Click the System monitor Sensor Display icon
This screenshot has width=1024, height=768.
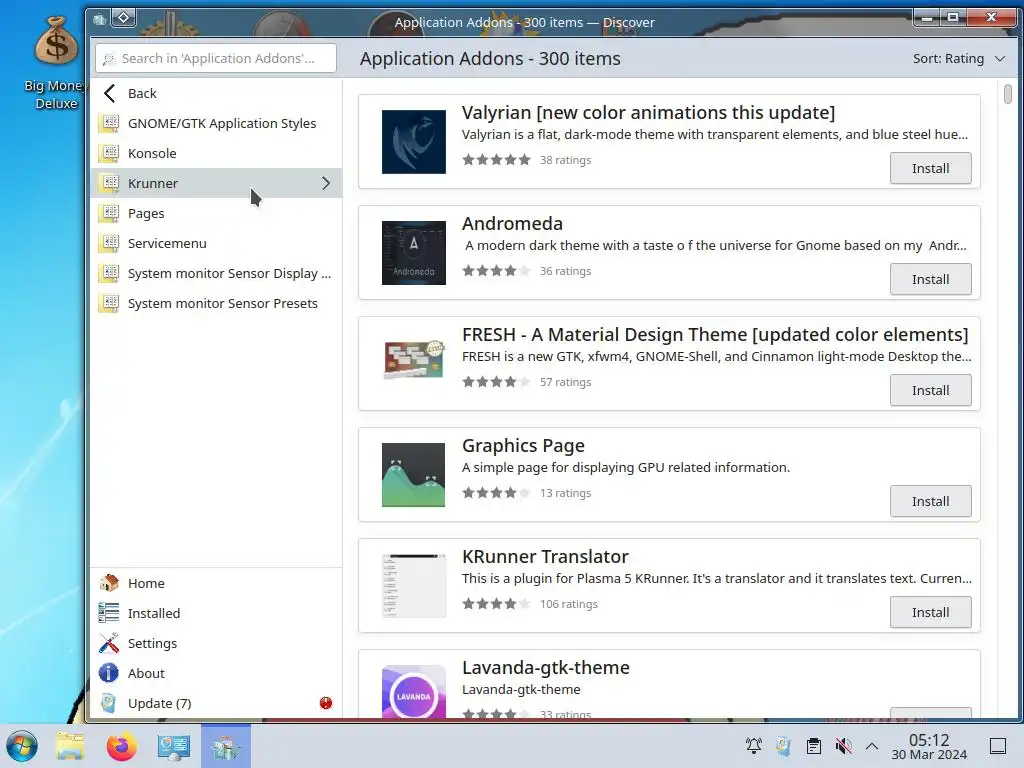point(108,274)
